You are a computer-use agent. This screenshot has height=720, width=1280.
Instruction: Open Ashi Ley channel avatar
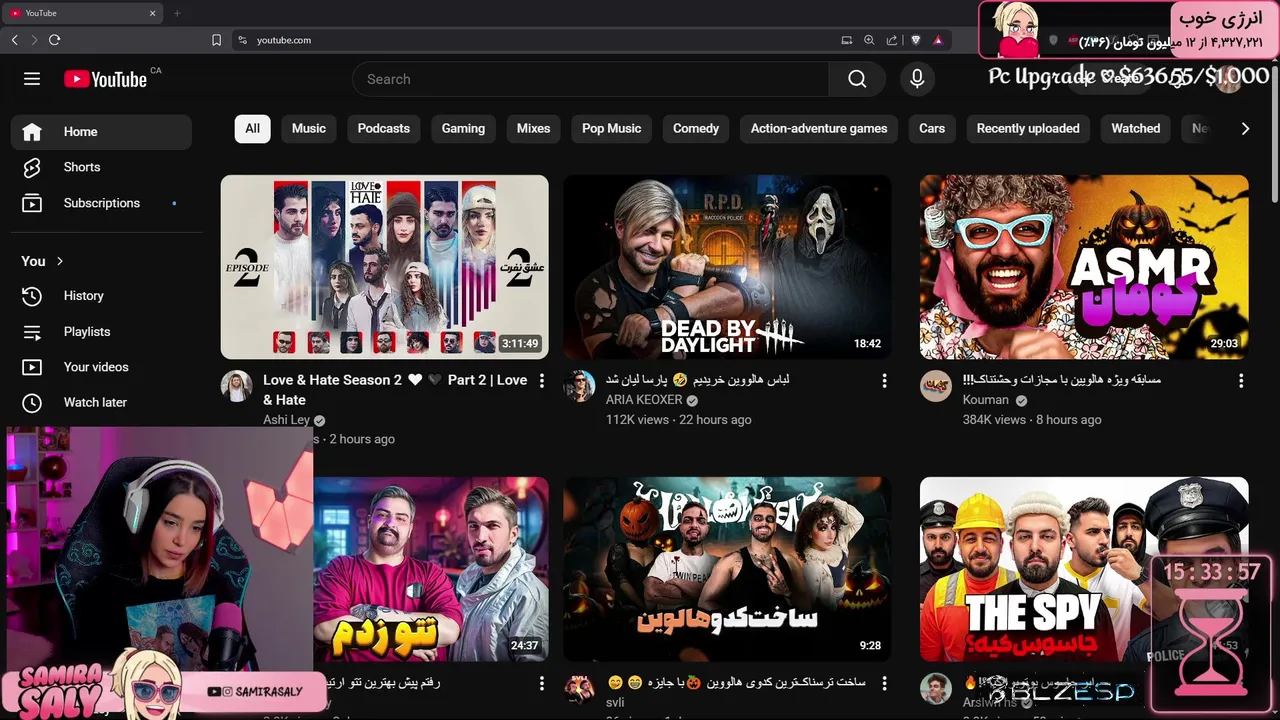[x=237, y=387]
